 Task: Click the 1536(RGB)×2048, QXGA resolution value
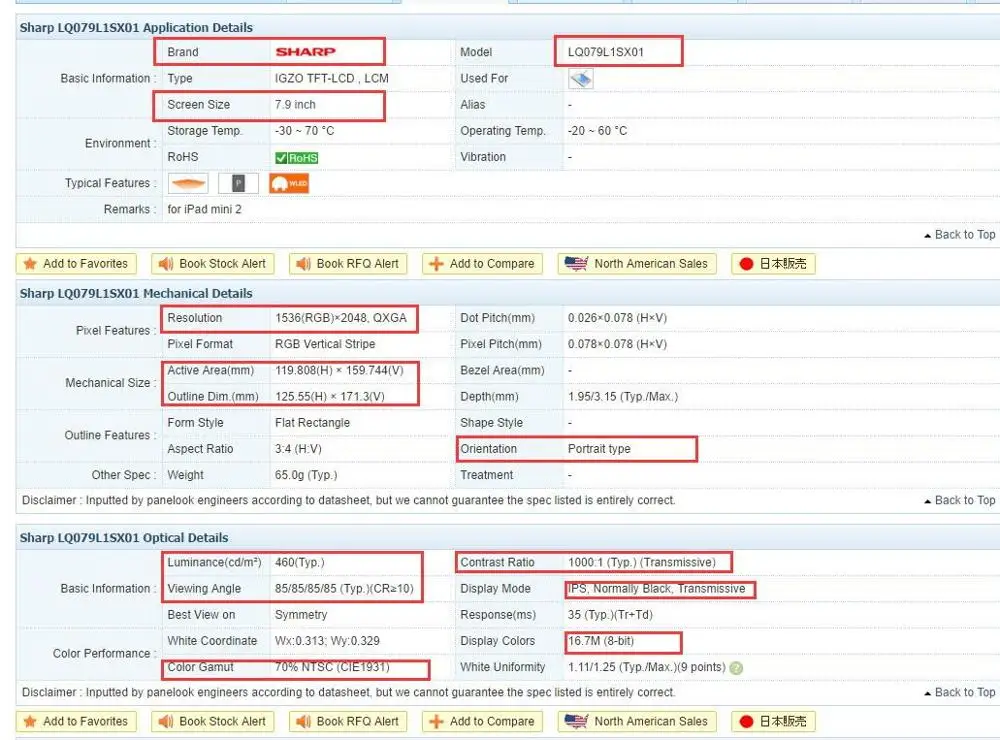[x=341, y=318]
